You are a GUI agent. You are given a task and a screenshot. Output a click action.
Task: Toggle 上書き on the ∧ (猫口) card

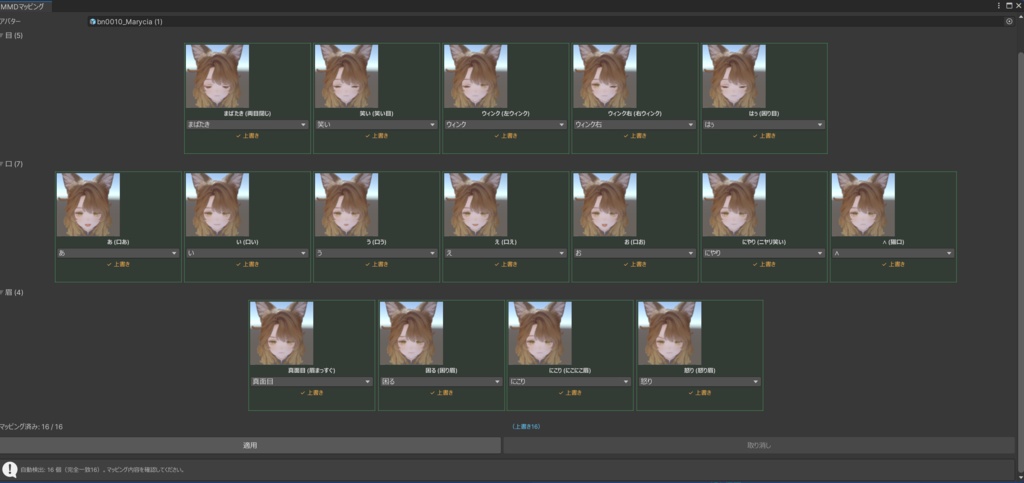tap(894, 264)
